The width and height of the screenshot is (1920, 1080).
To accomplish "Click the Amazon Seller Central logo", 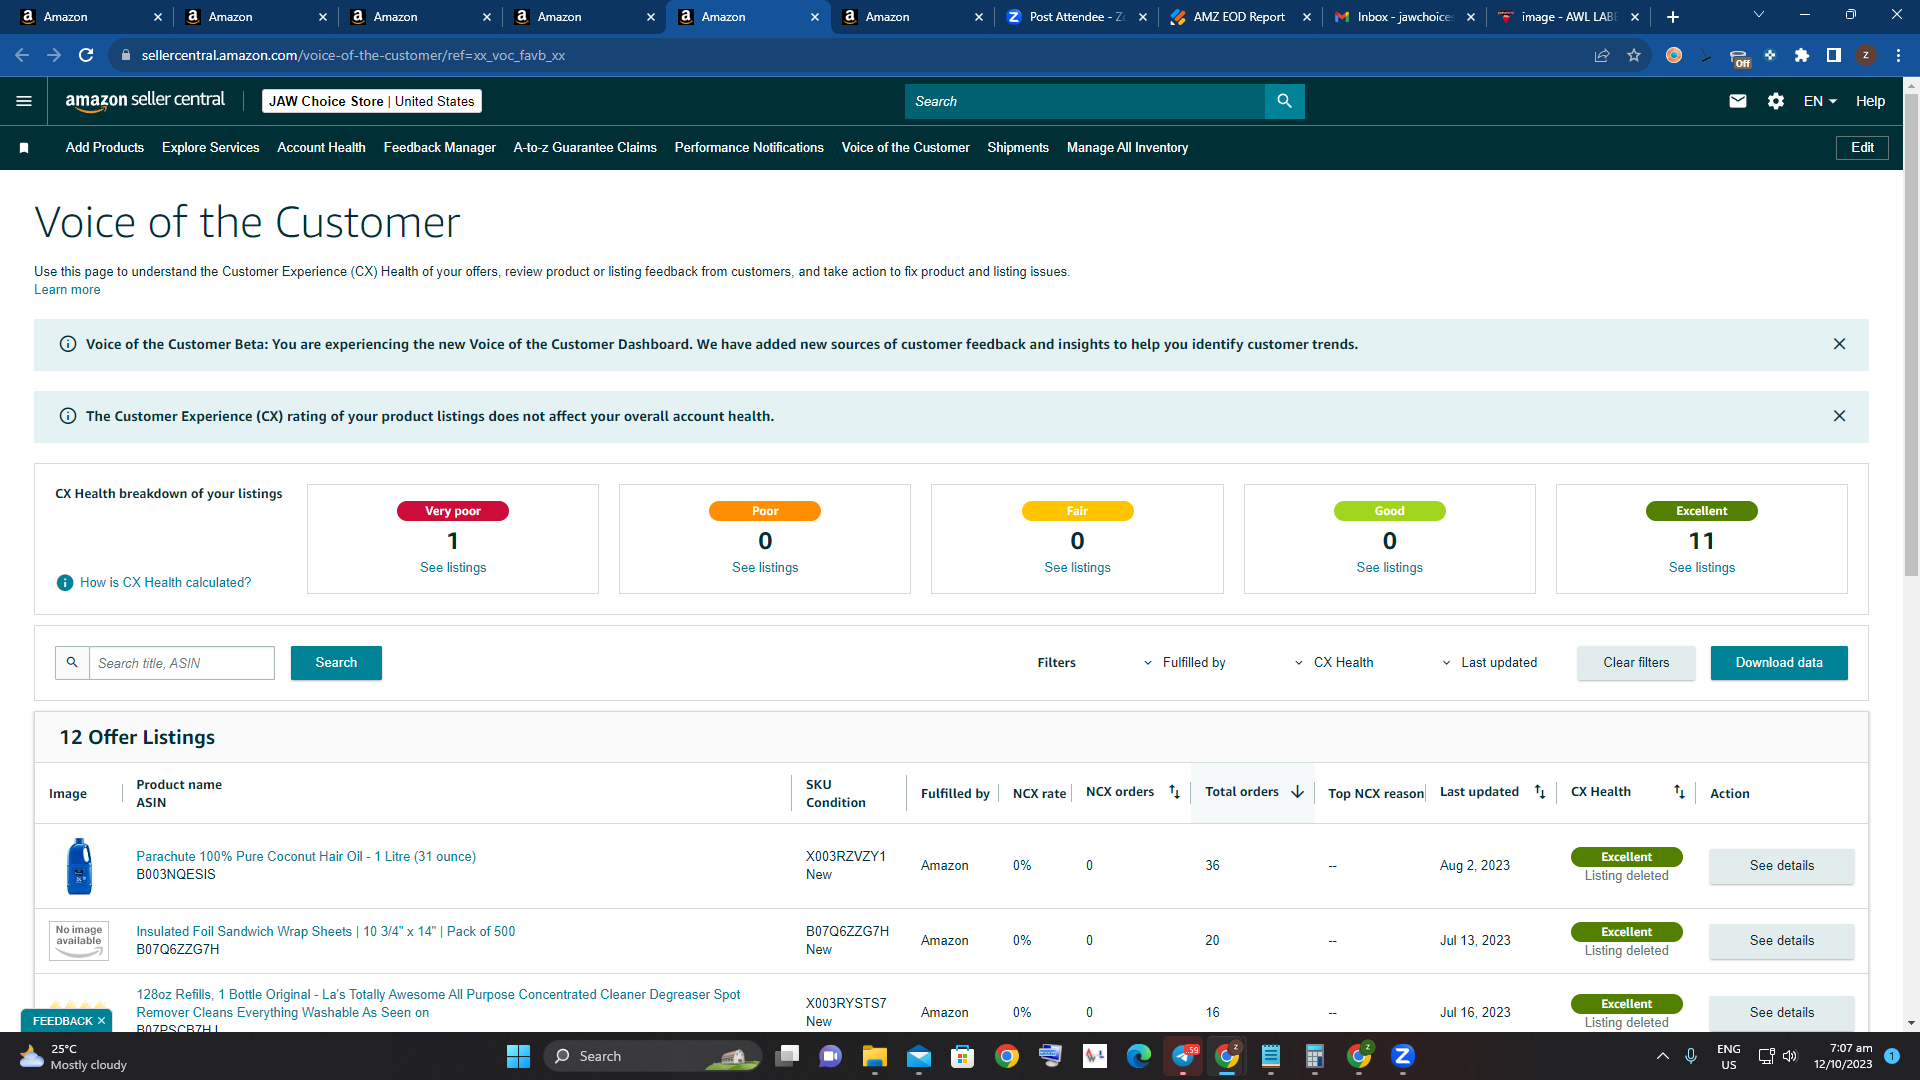I will pos(145,101).
